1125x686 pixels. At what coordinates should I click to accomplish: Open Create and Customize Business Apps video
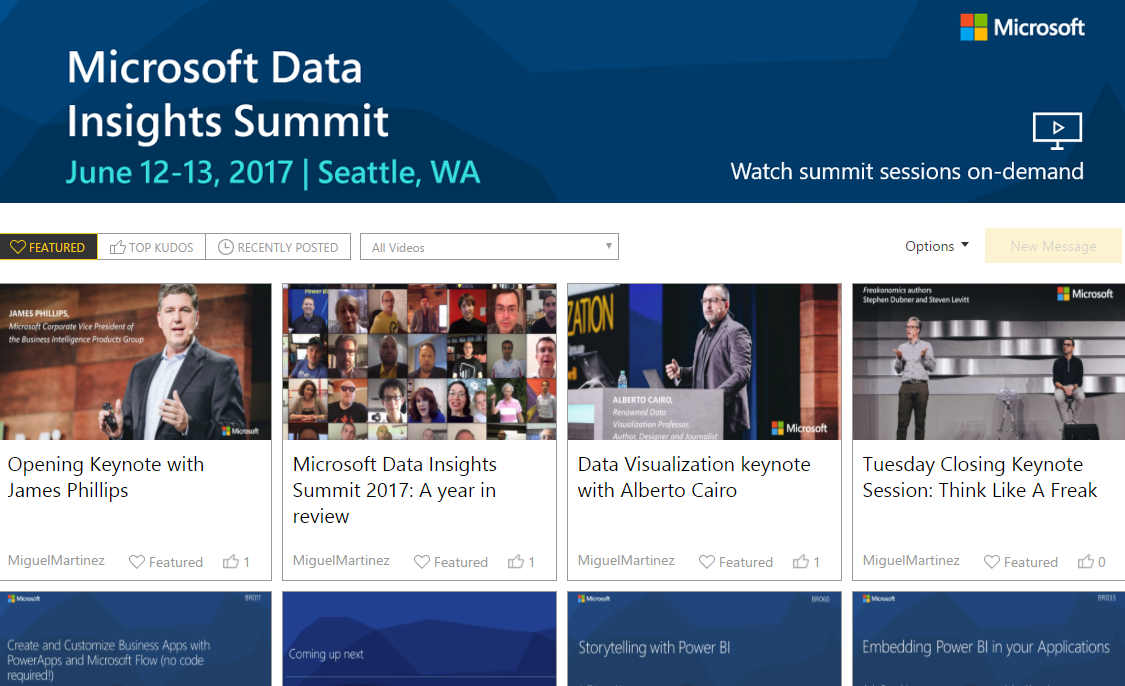(136, 639)
